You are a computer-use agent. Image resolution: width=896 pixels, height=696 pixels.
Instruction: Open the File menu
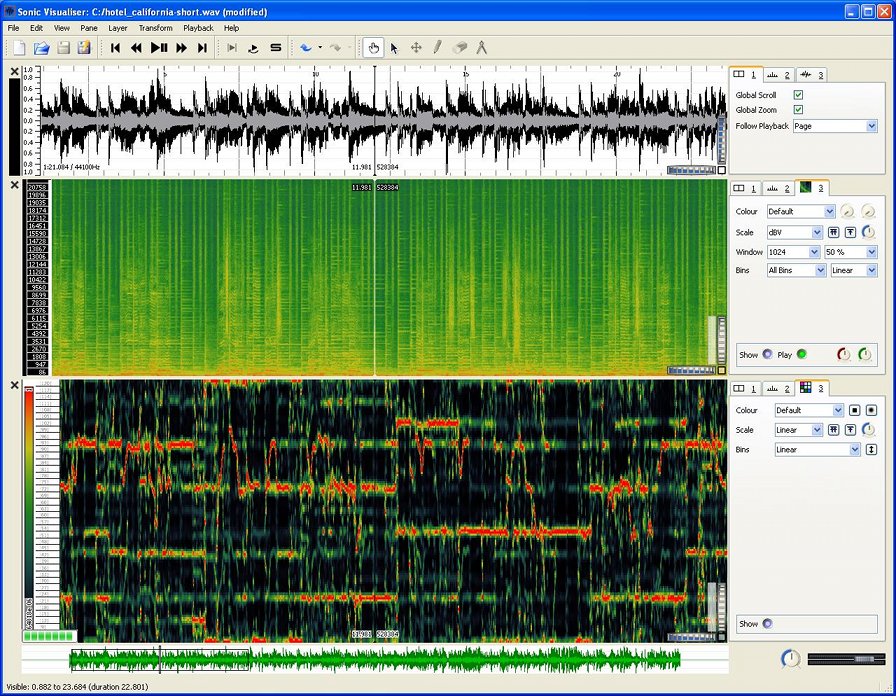tap(13, 28)
